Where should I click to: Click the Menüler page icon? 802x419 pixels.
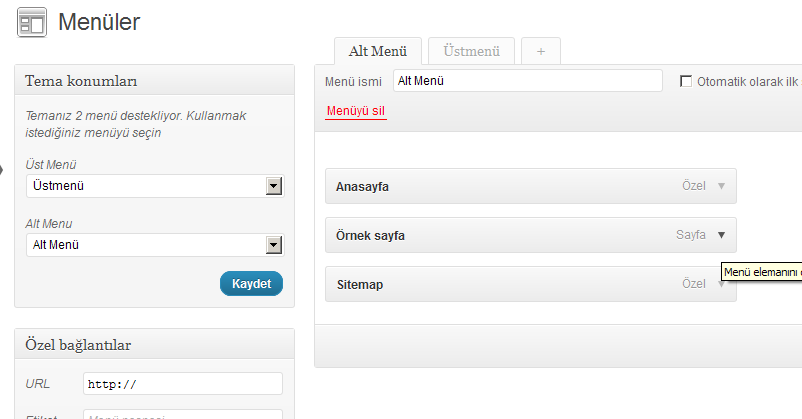pyautogui.click(x=32, y=22)
